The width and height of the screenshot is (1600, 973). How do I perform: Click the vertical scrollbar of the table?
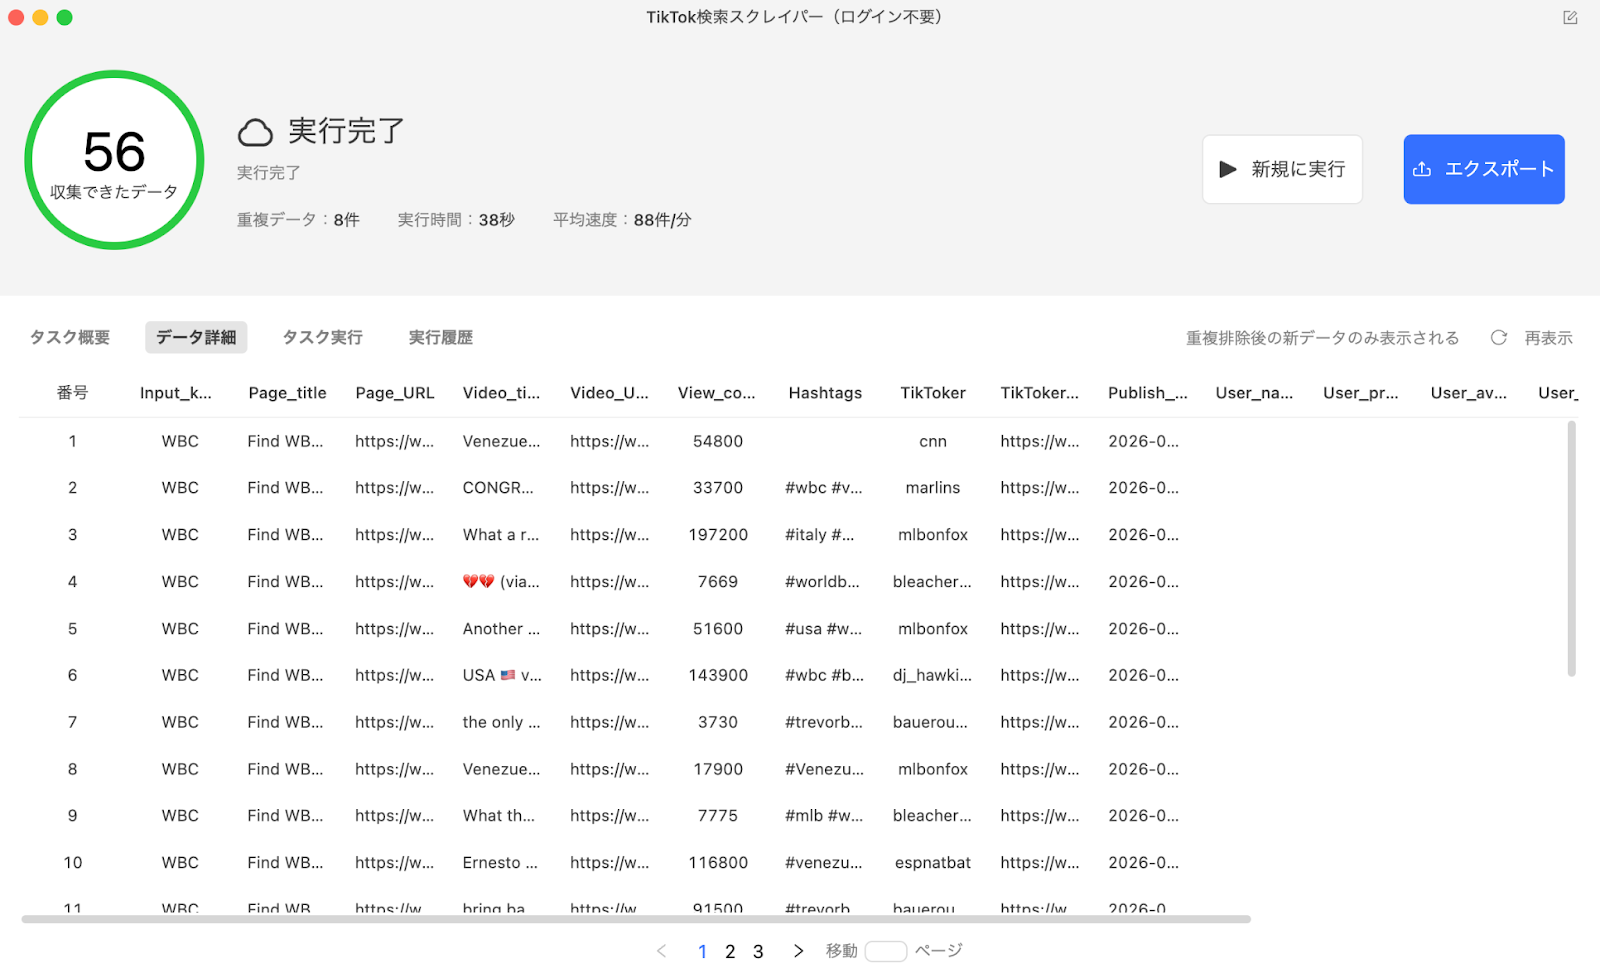pos(1571,548)
